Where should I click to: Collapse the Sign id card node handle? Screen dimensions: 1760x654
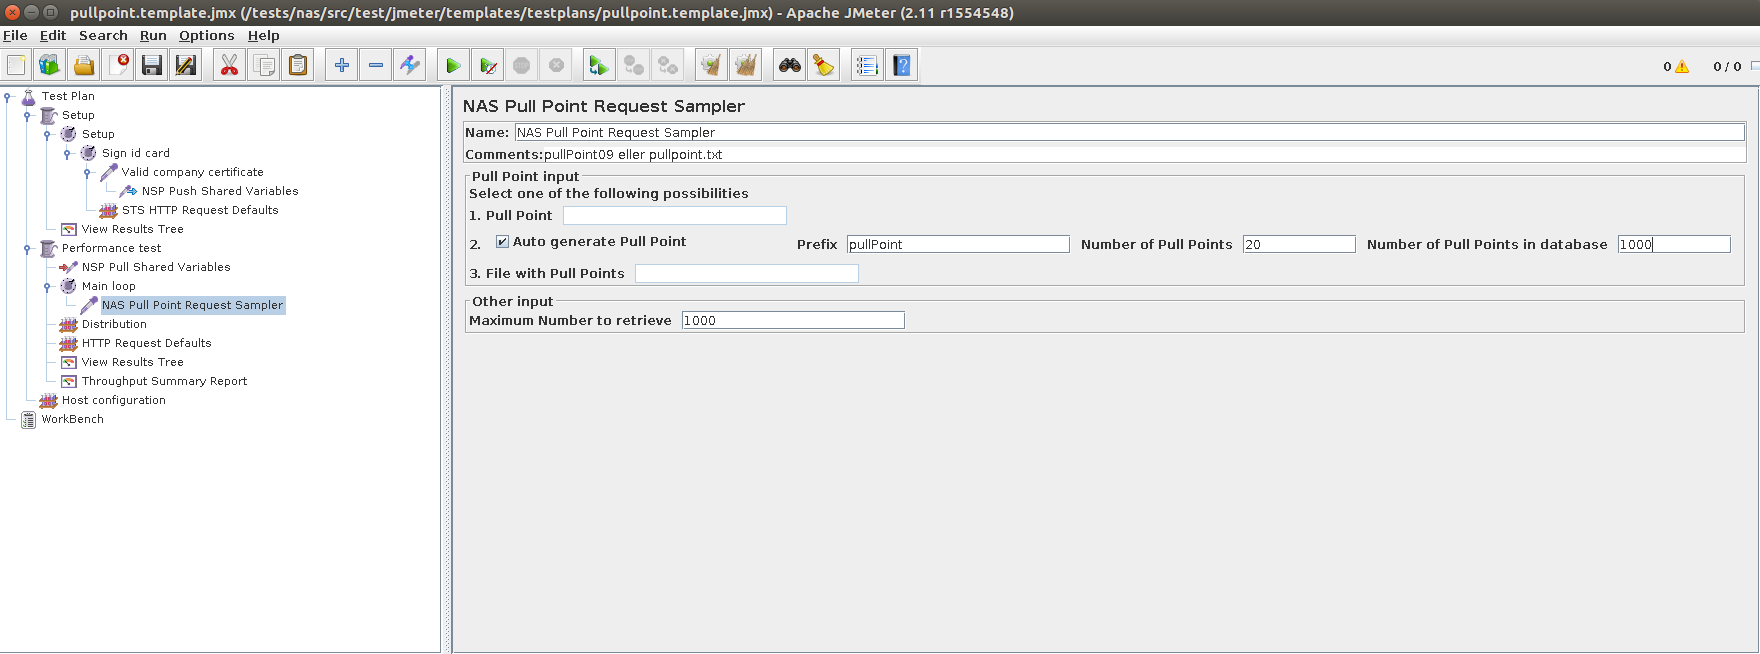67,154
